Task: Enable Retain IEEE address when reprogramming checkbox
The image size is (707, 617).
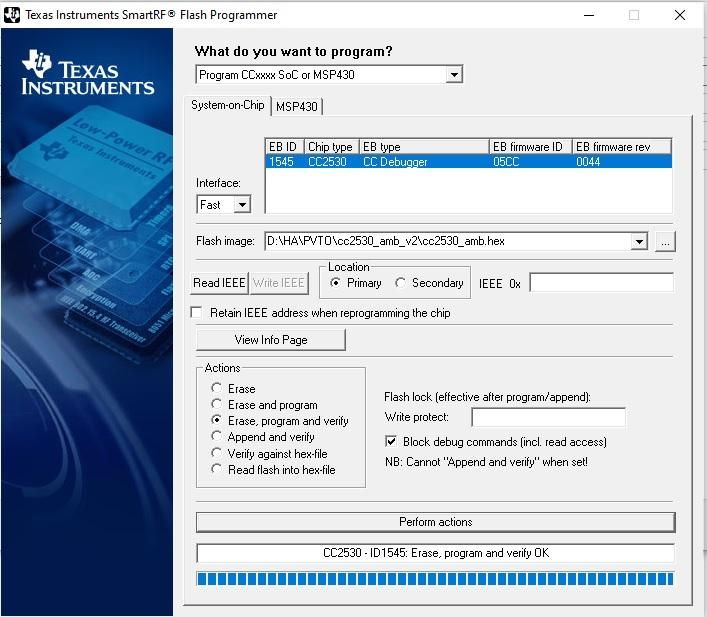Action: 196,313
